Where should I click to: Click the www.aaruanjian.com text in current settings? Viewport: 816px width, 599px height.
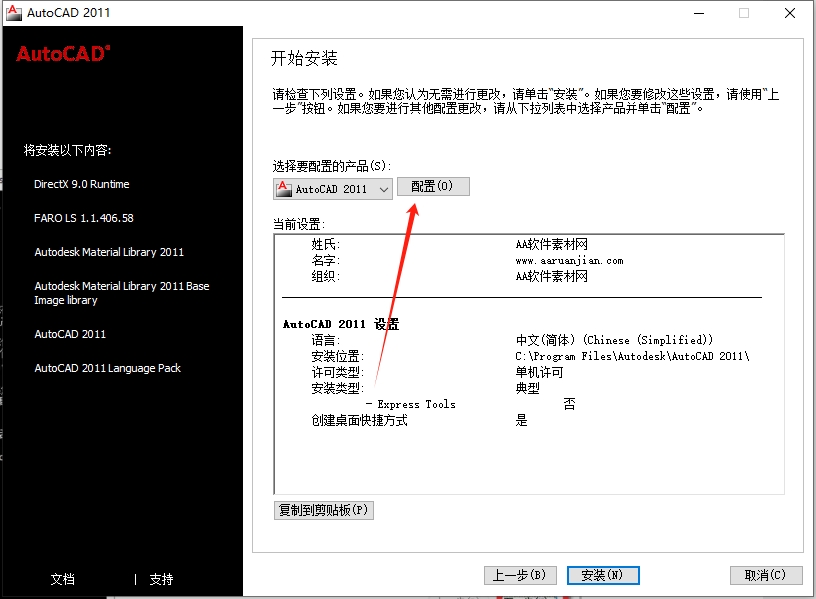click(569, 260)
